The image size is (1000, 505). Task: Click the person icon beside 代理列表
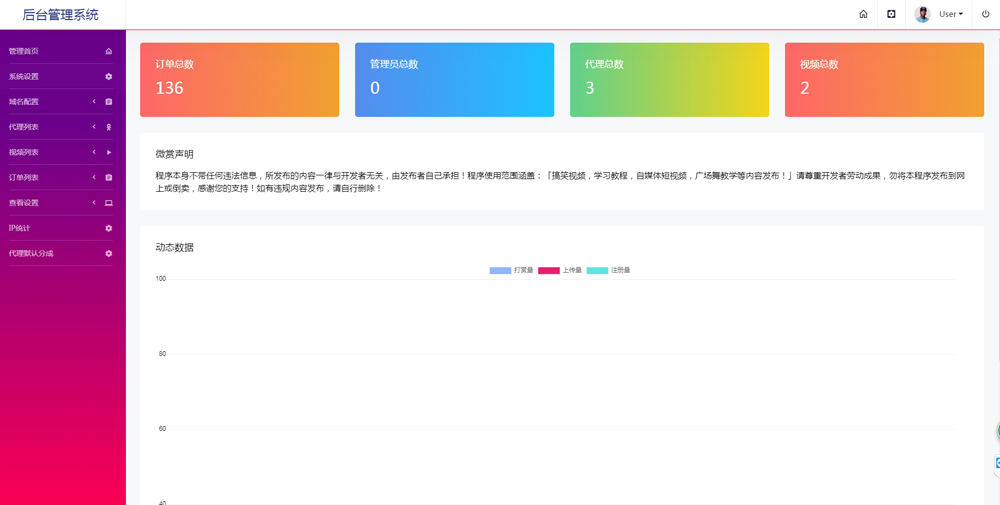[109, 127]
